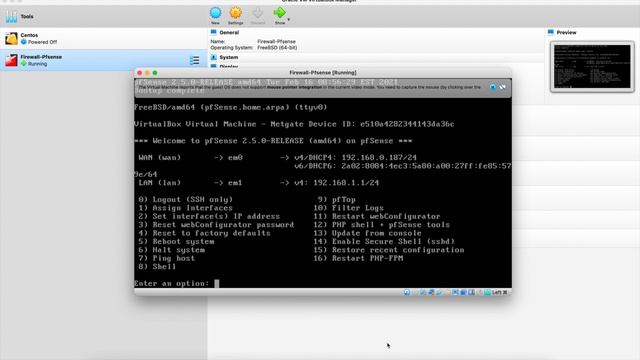Click the VM preview thumbnail

click(x=592, y=67)
